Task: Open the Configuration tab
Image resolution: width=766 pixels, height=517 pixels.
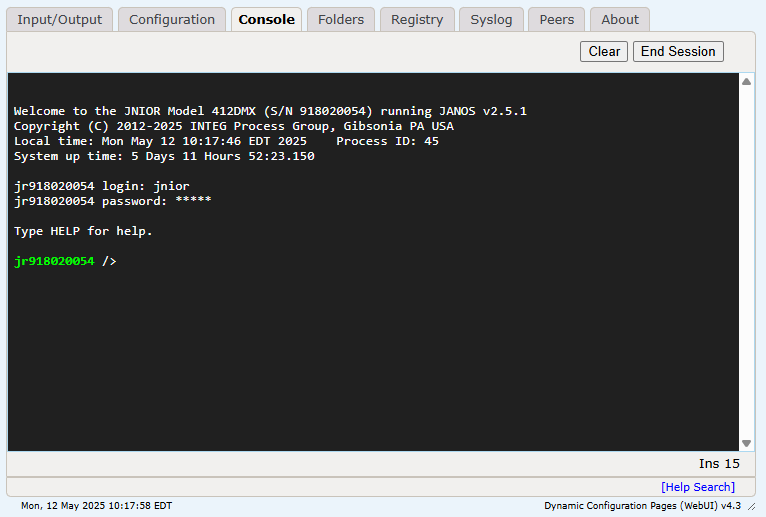Action: point(172,19)
